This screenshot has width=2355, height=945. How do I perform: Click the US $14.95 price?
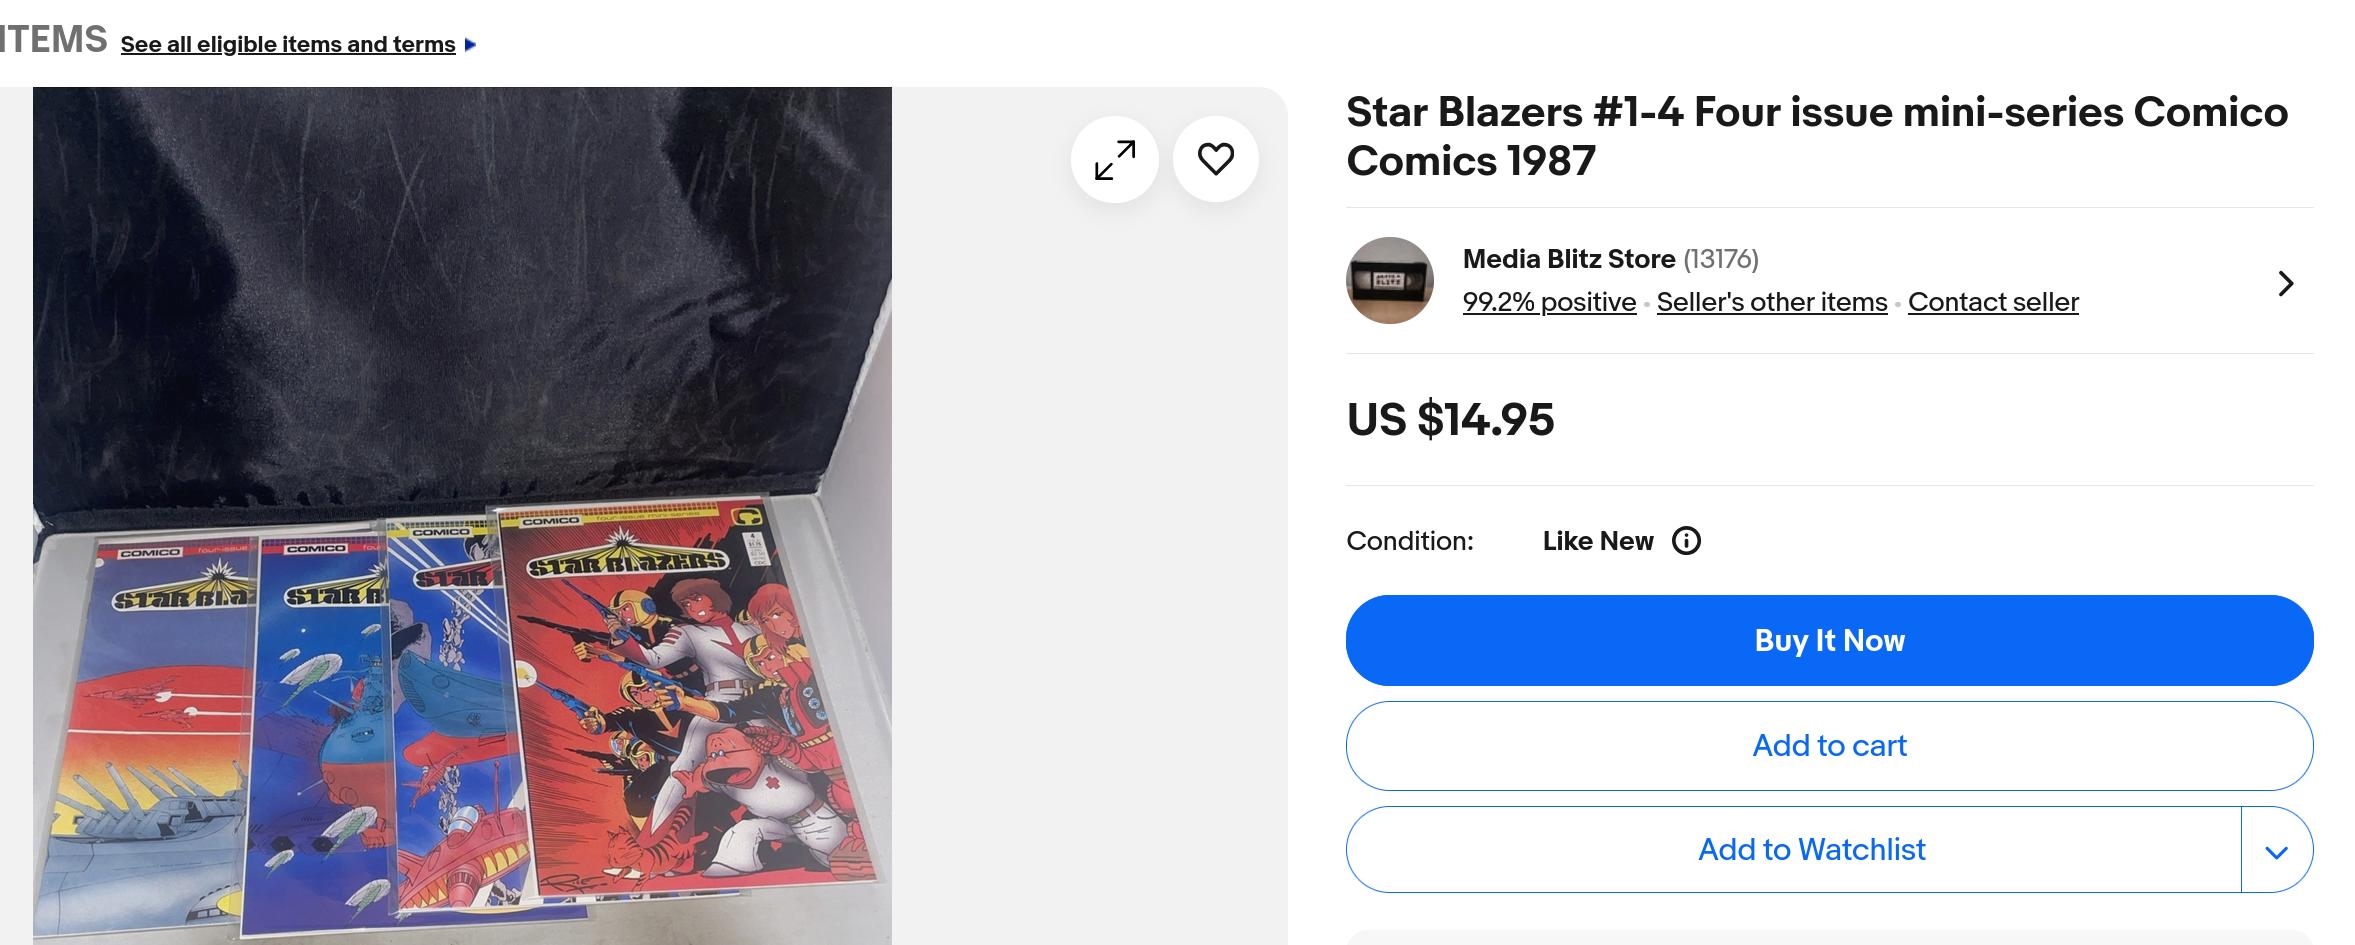click(1450, 419)
